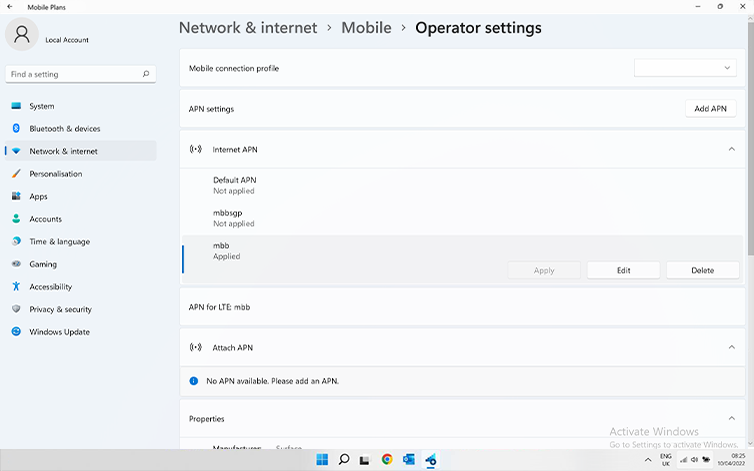This screenshot has width=754, height=471.
Task: Collapse the Internet APN section
Action: 731,149
